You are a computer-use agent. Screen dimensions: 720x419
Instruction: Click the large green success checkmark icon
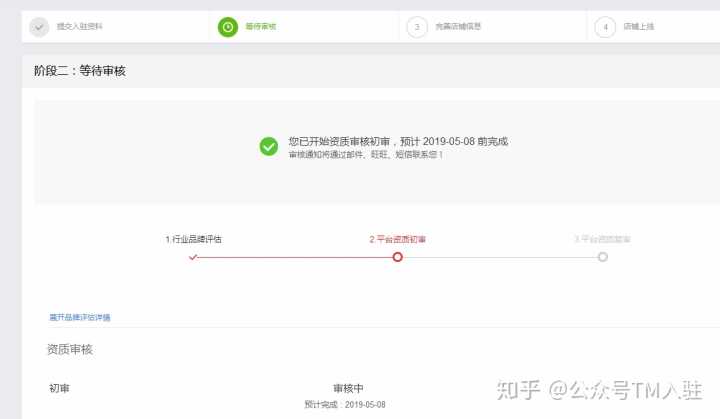(x=269, y=147)
